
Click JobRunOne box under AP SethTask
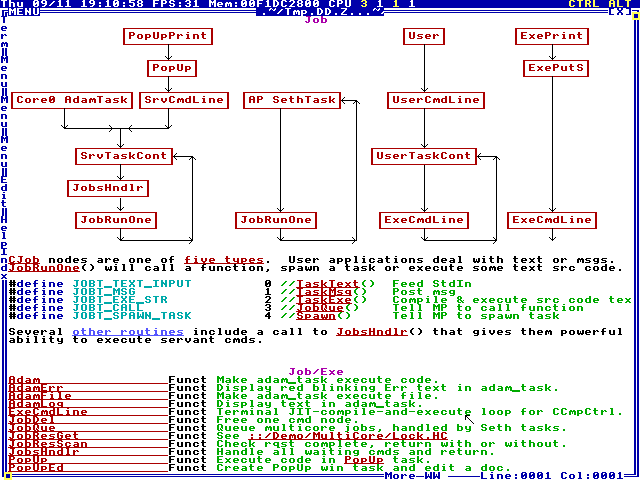click(x=276, y=220)
